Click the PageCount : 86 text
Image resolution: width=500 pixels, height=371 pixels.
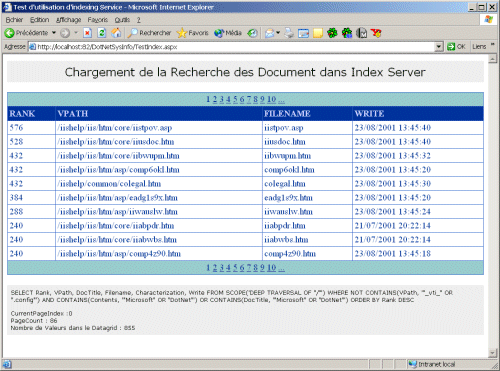(34, 321)
